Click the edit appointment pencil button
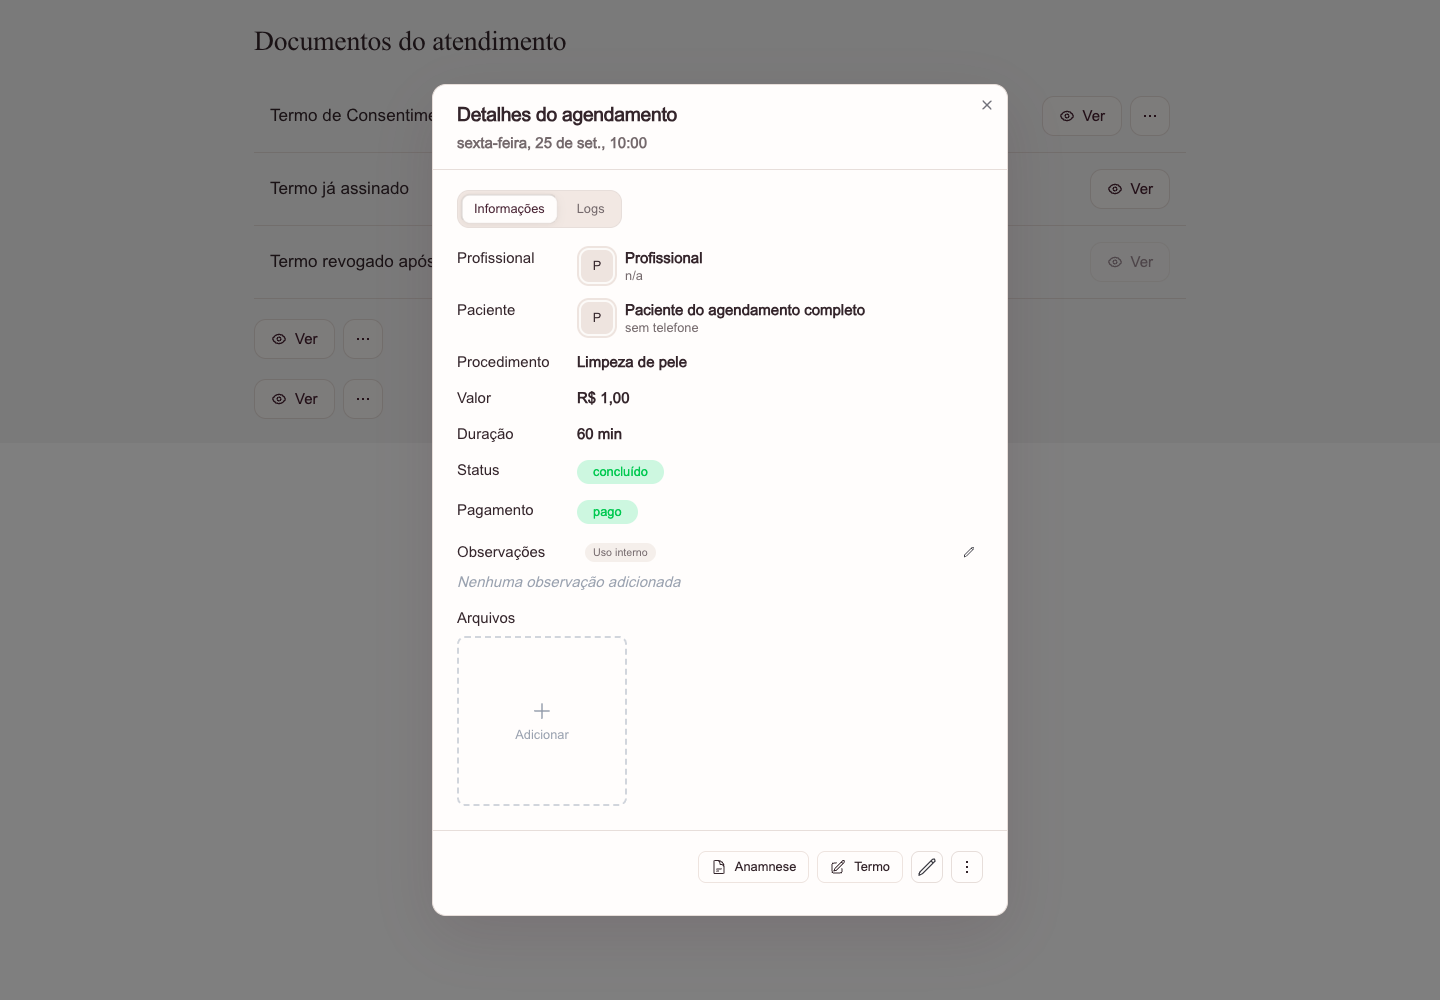The width and height of the screenshot is (1440, 1000). [x=927, y=867]
